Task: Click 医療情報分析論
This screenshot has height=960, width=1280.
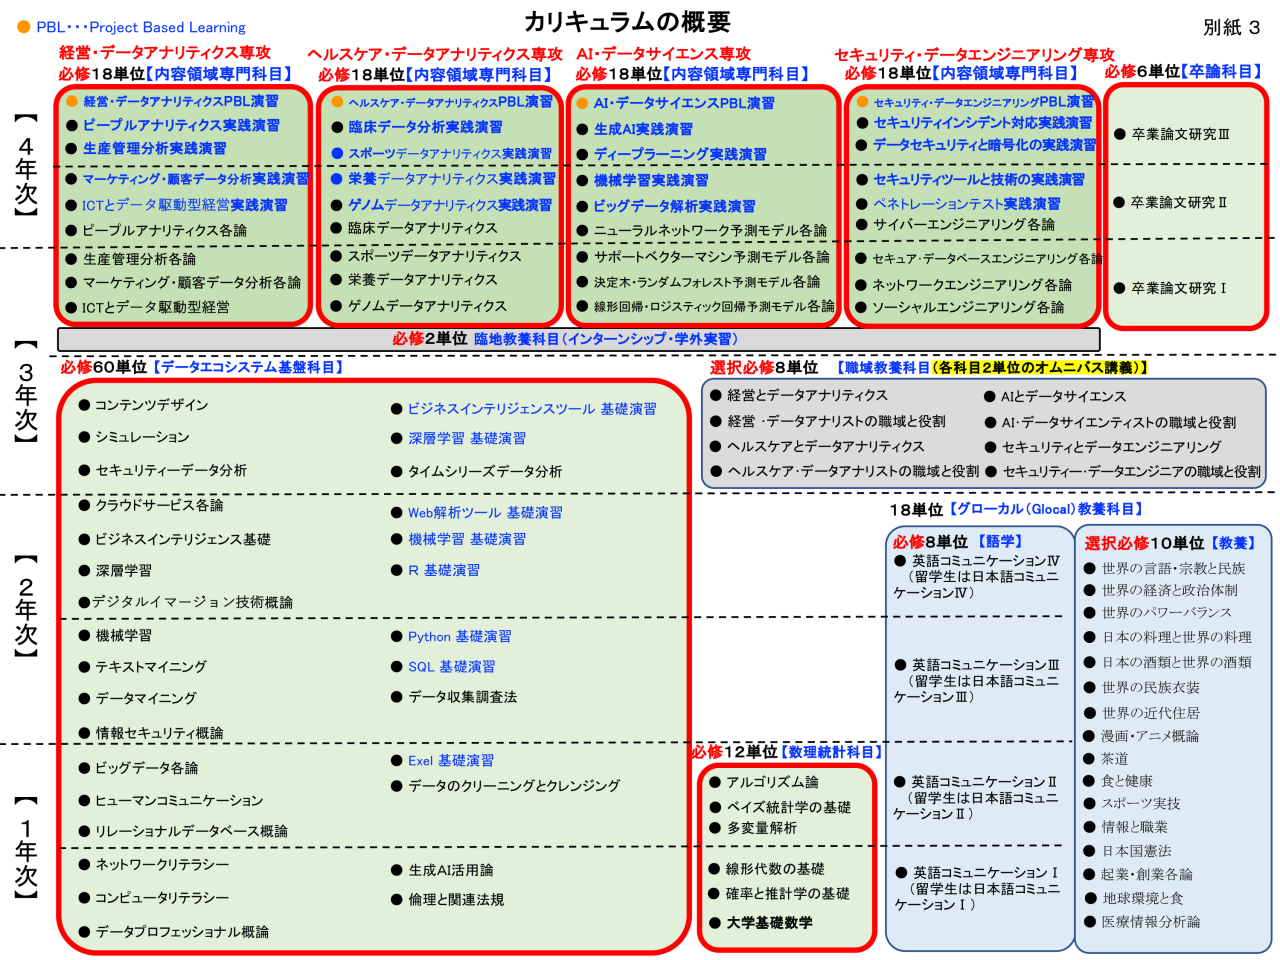Action: click(1150, 921)
